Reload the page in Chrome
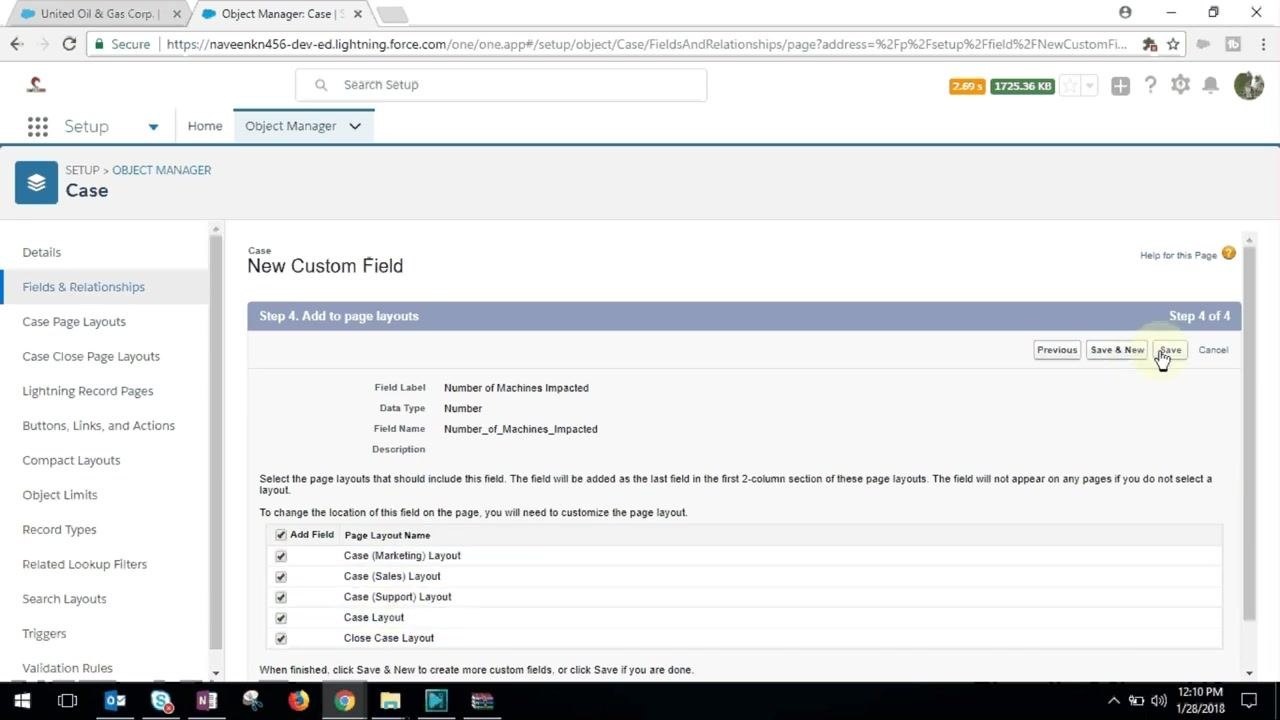Viewport: 1280px width, 720px height. (69, 44)
